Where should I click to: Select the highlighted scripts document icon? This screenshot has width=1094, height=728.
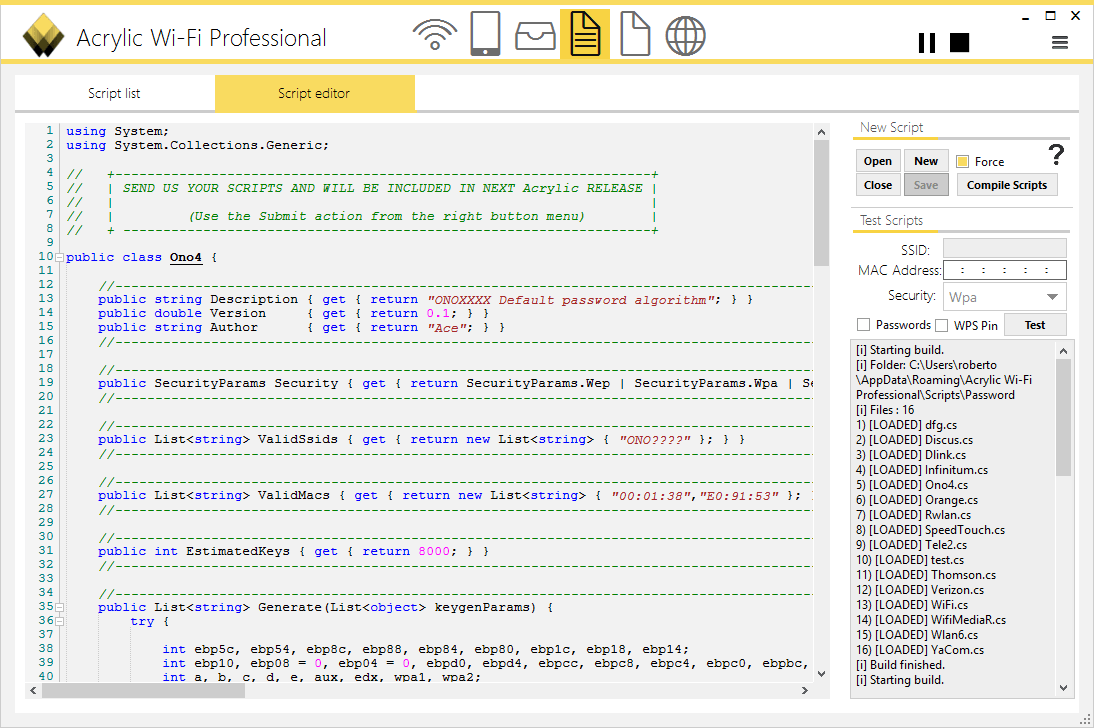(585, 34)
